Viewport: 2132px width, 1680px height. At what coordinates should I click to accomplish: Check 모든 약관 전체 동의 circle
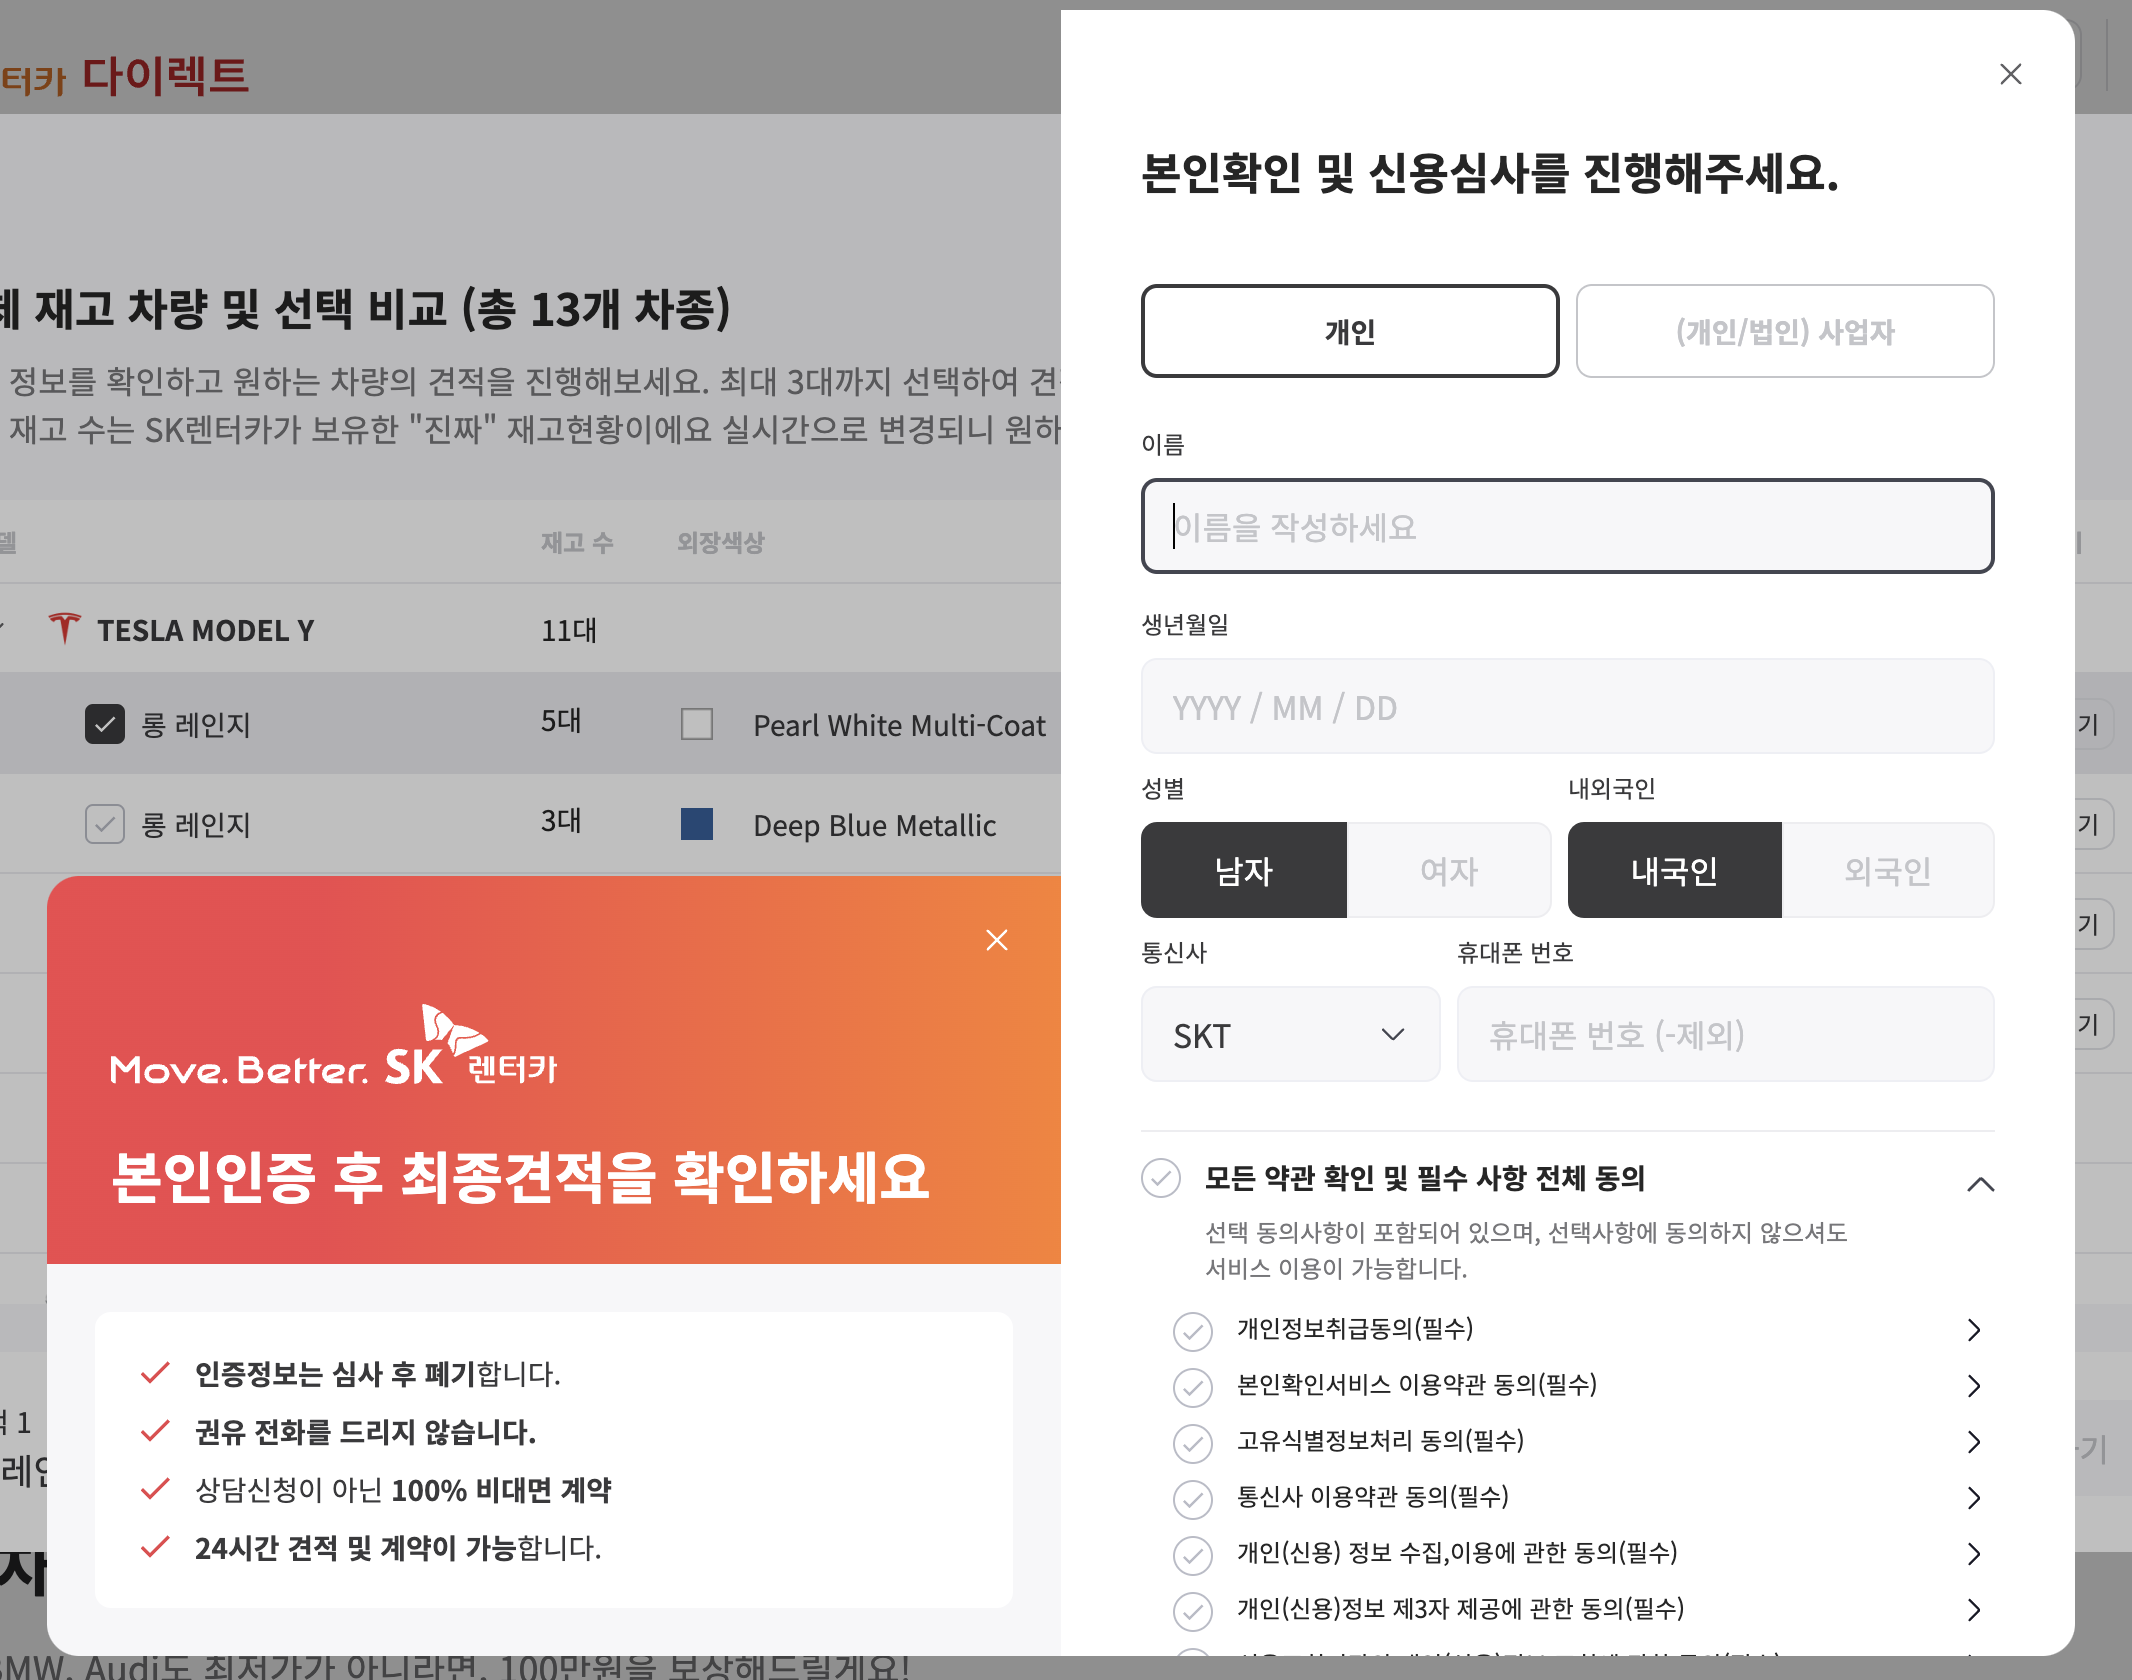1161,1178
